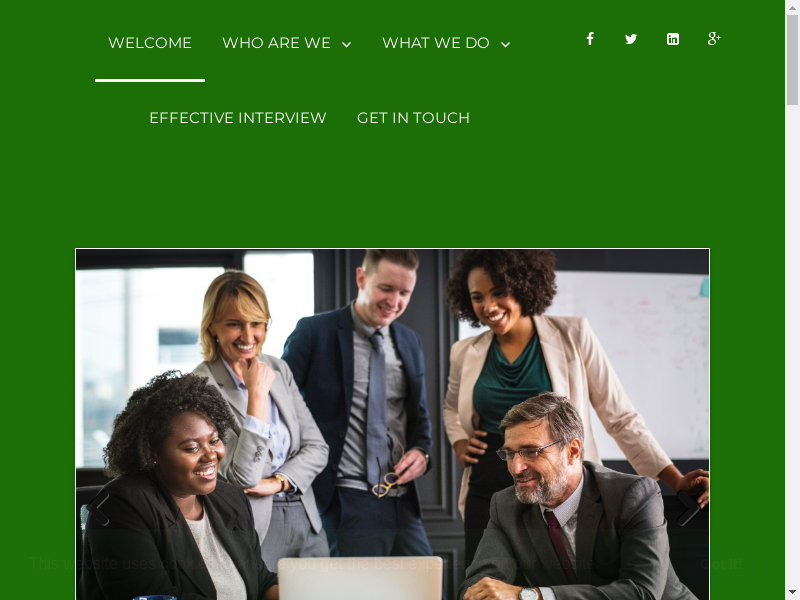Expand the chevron beside WHO ARE WE
Screen dimensions: 800x600
click(346, 44)
